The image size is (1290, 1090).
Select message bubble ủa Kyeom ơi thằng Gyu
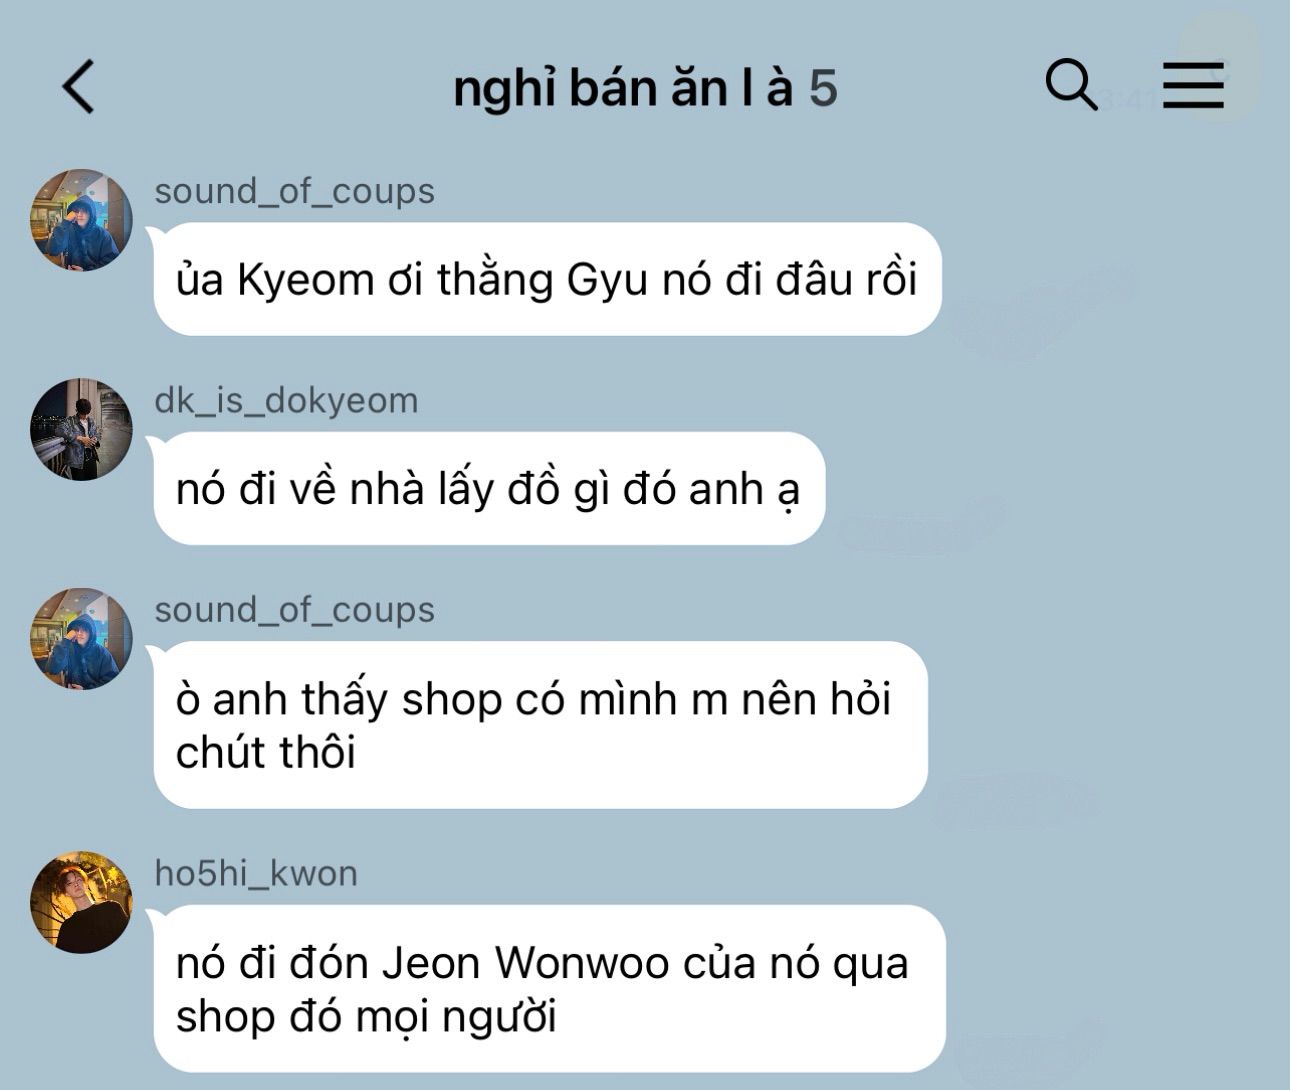pos(547,279)
